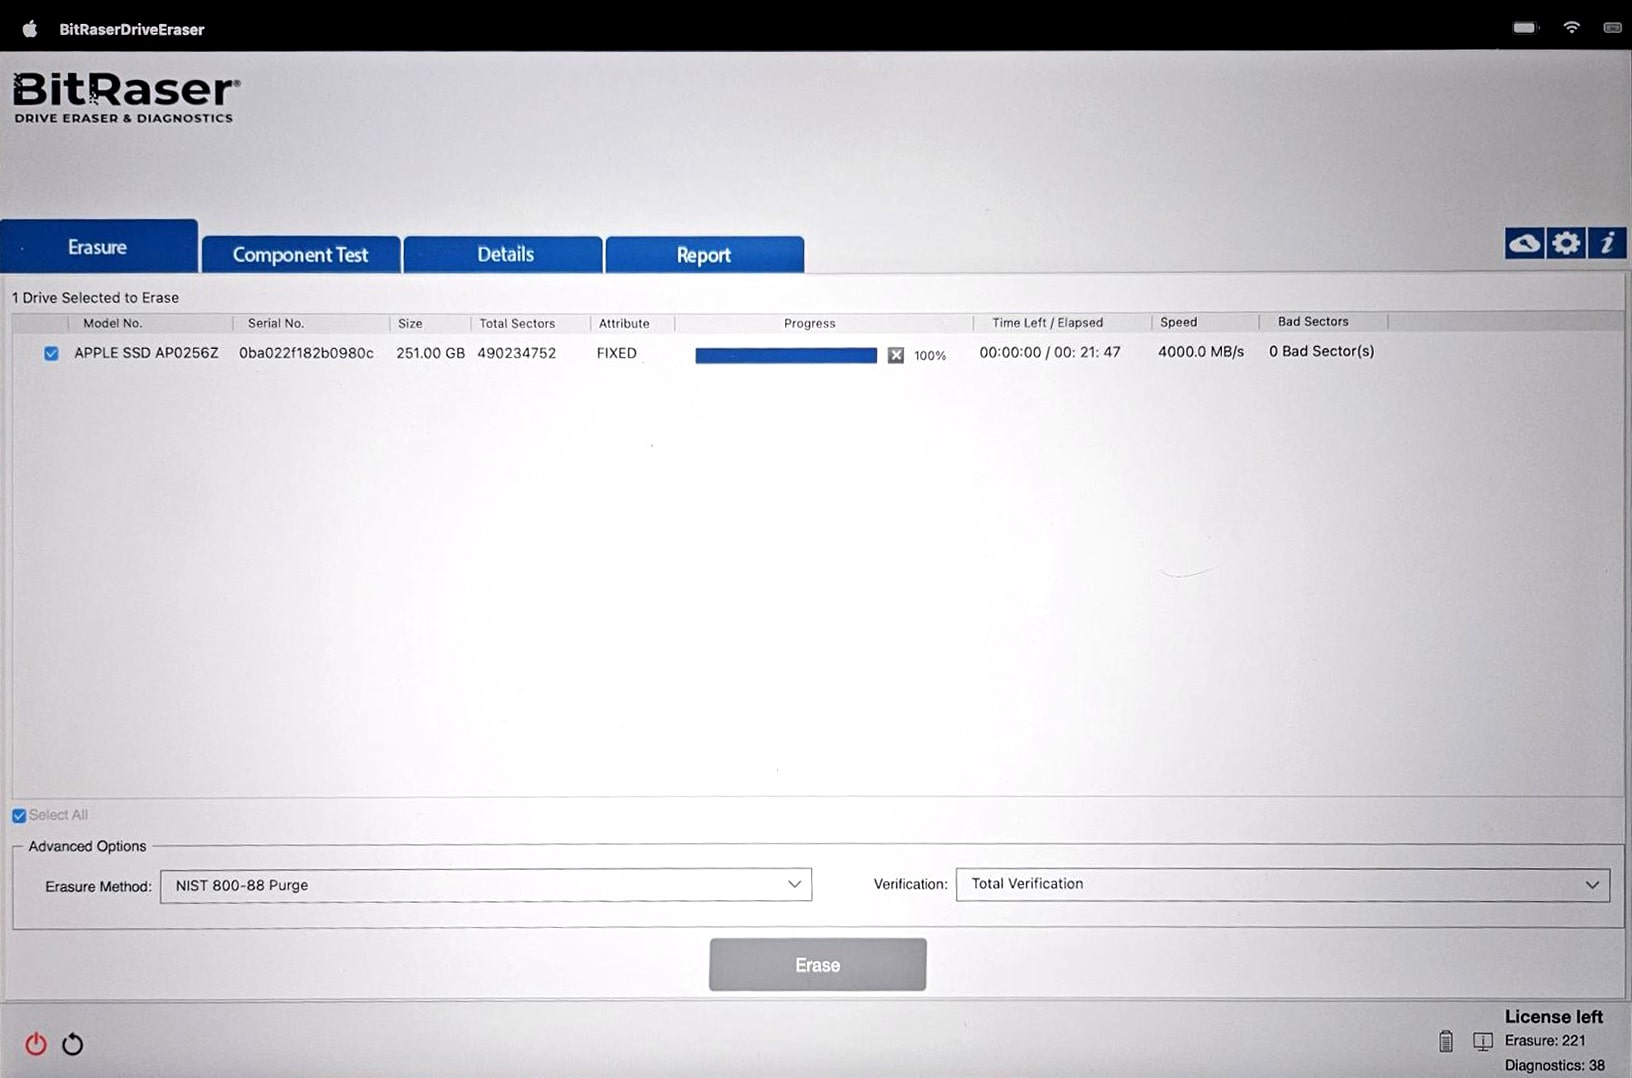Click the 490234752 total sectors value
The width and height of the screenshot is (1632, 1078).
[x=516, y=353]
